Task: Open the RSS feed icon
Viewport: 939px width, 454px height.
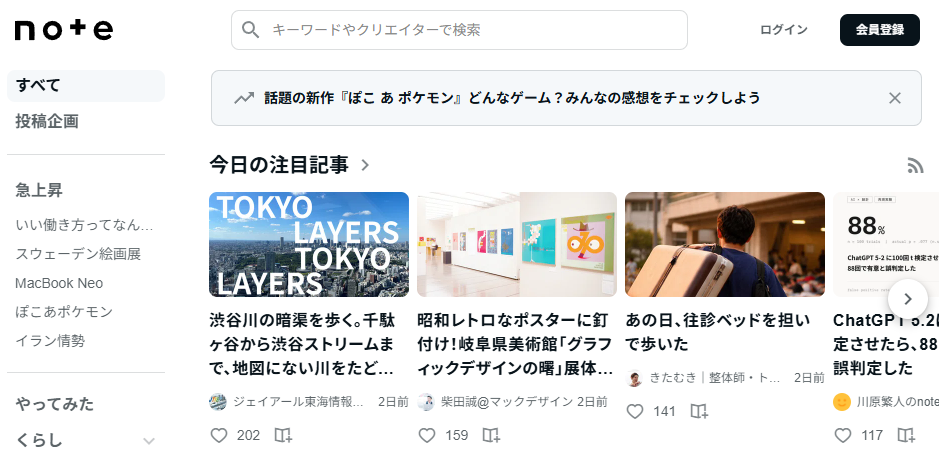Action: (915, 165)
